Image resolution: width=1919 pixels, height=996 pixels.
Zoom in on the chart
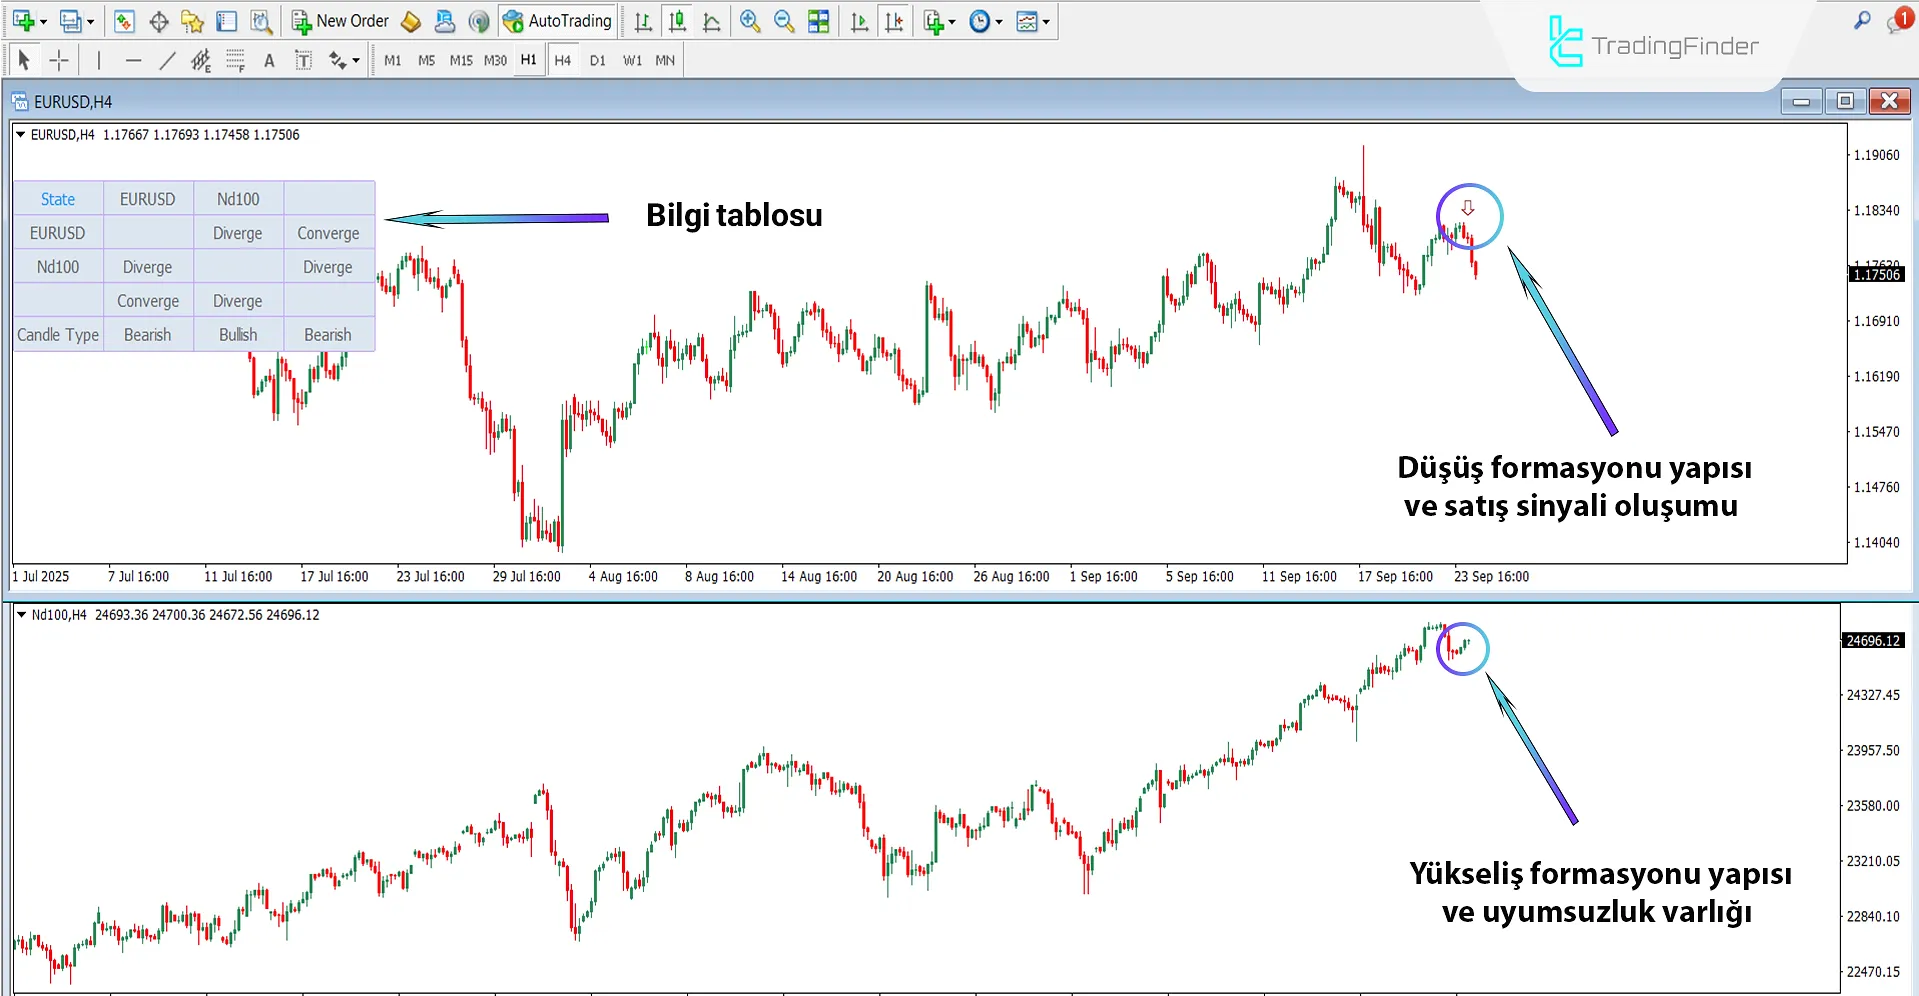(749, 20)
